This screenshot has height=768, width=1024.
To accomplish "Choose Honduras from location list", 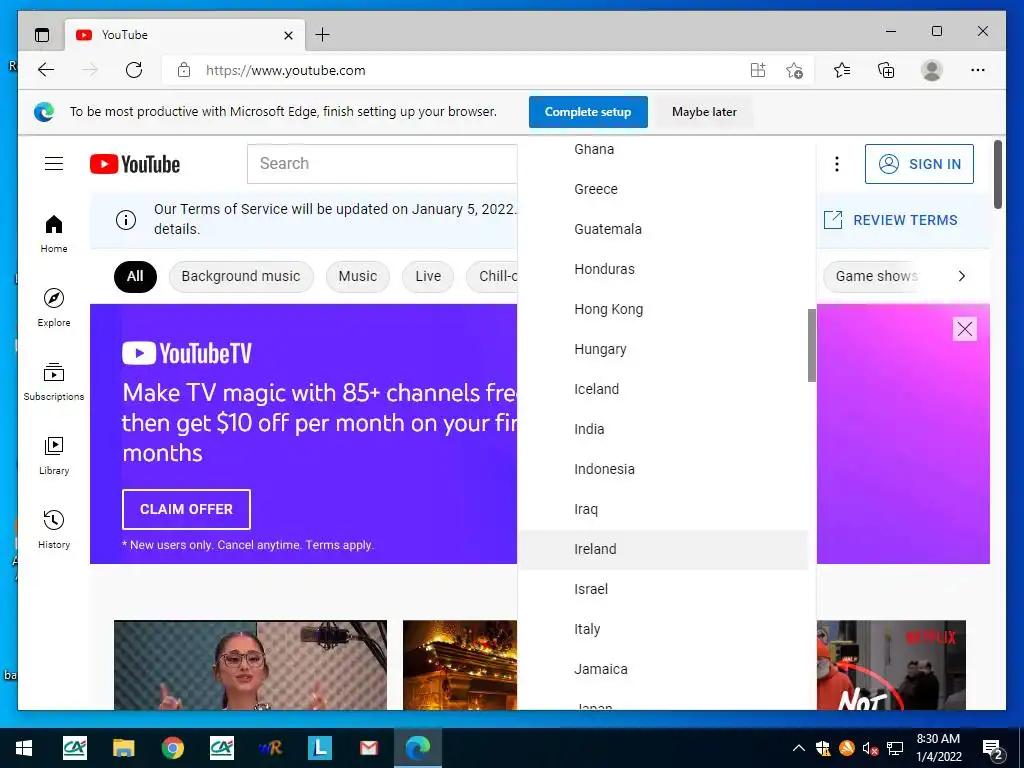I will pyautogui.click(x=663, y=269).
